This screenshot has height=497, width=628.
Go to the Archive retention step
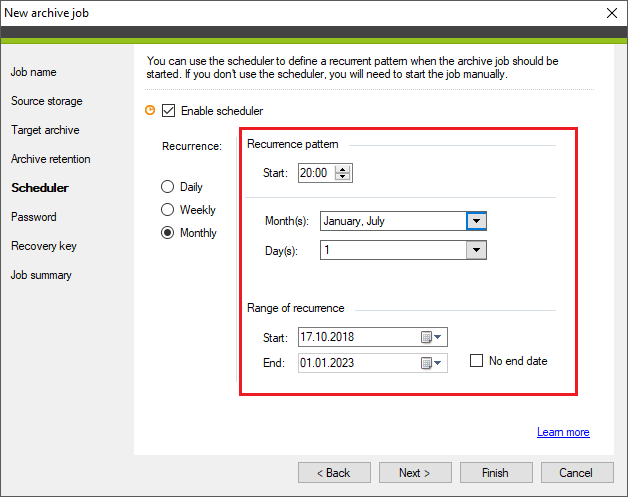point(50,159)
